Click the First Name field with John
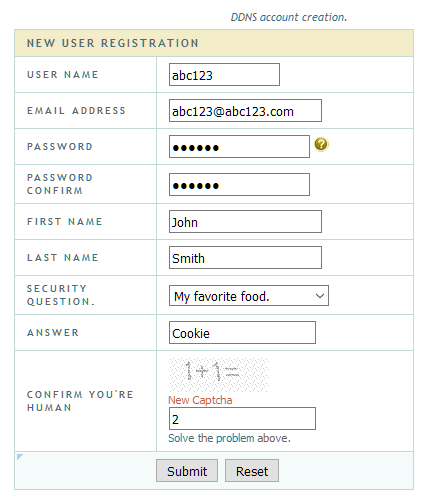The image size is (434, 496). tap(245, 221)
